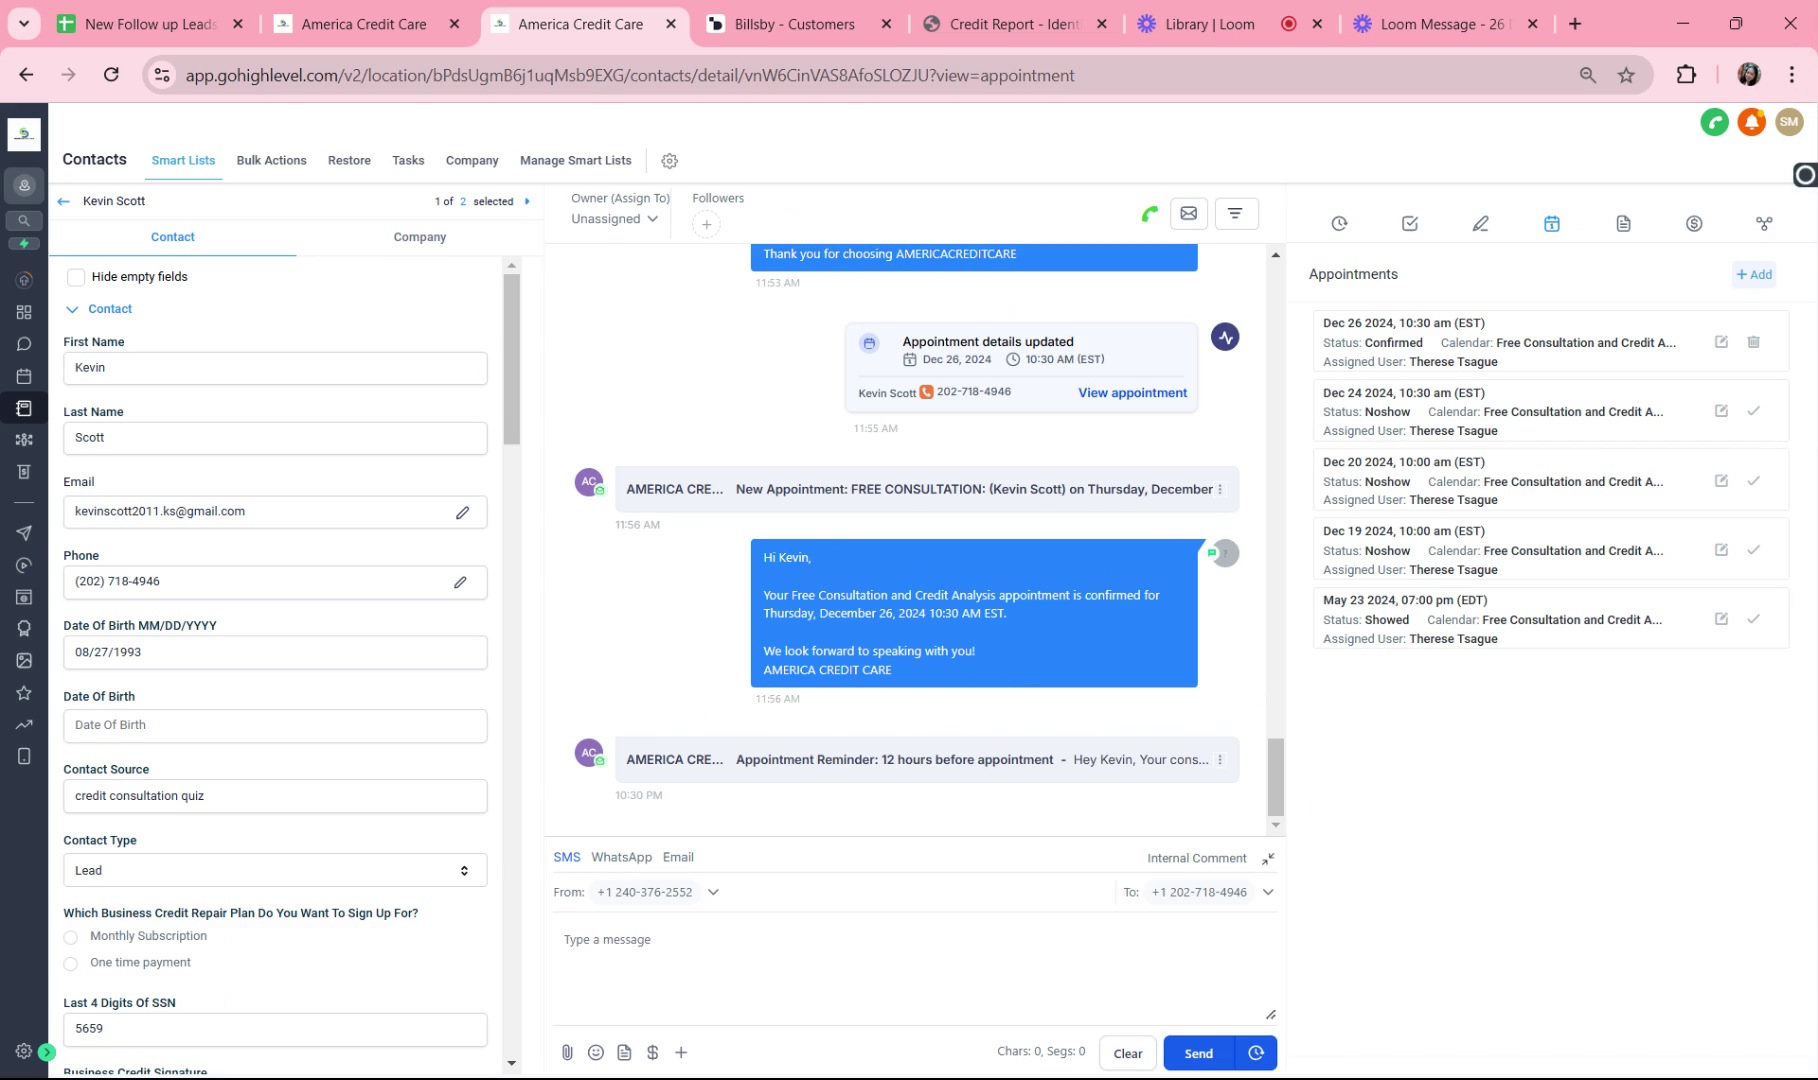Click the envelope email icon near filters
Image resolution: width=1818 pixels, height=1080 pixels.
(x=1189, y=213)
